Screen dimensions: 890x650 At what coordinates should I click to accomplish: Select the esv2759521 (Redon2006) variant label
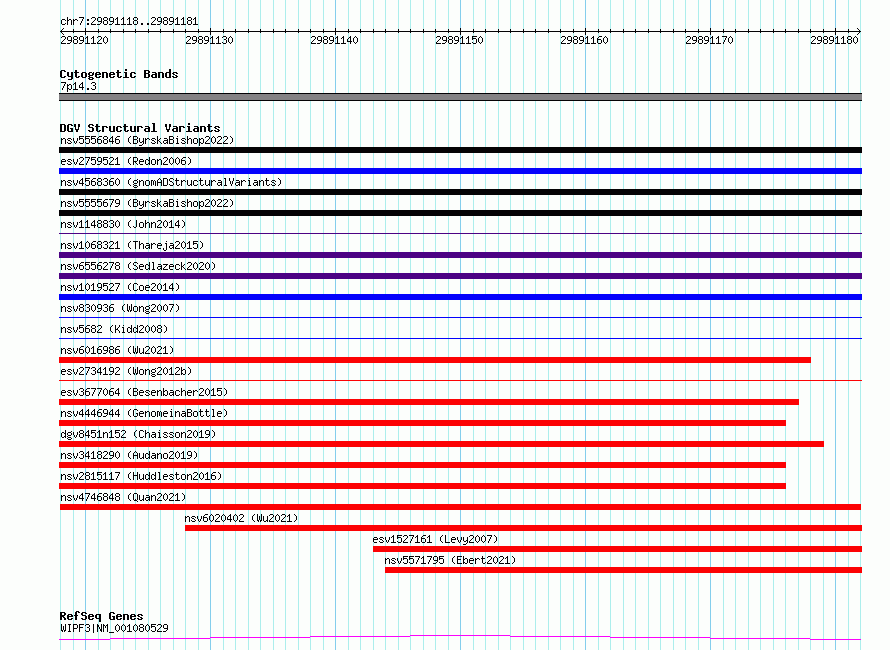[x=126, y=161]
